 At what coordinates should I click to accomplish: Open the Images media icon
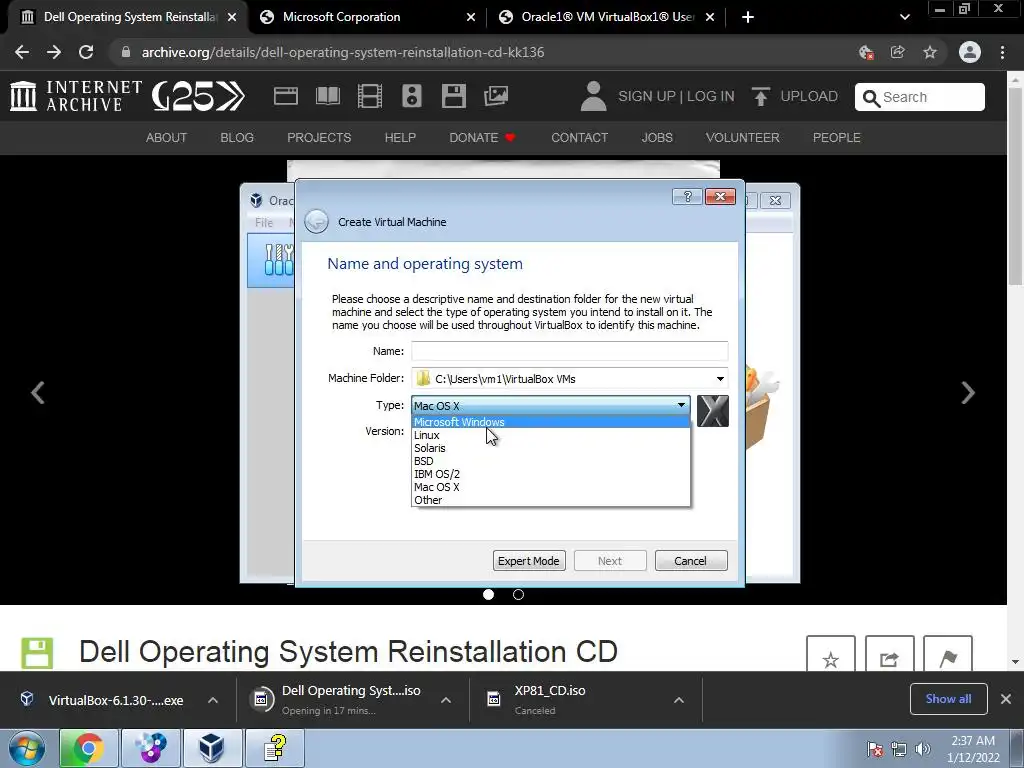496,96
